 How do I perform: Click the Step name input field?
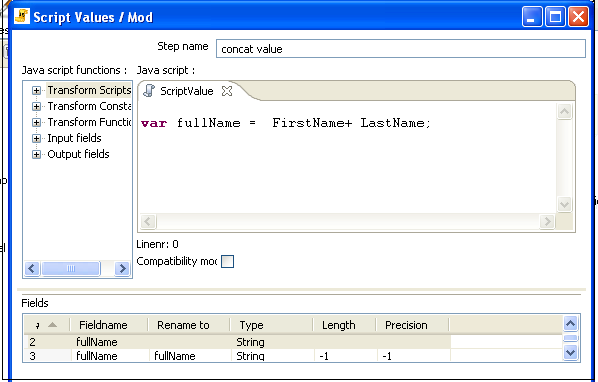point(400,49)
